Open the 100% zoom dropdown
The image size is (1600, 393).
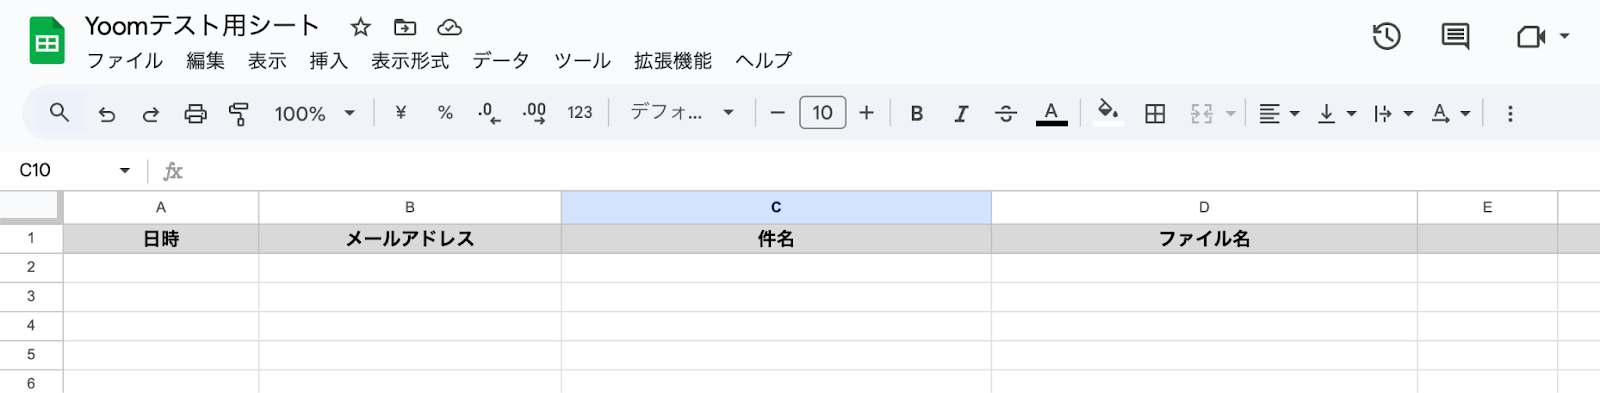click(x=315, y=114)
